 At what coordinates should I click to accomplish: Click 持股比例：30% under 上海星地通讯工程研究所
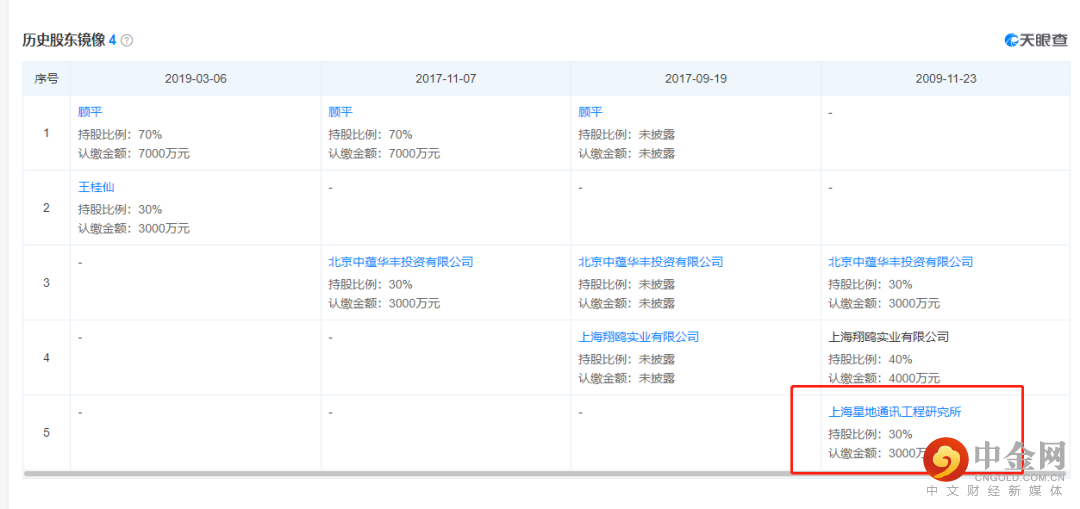click(870, 434)
